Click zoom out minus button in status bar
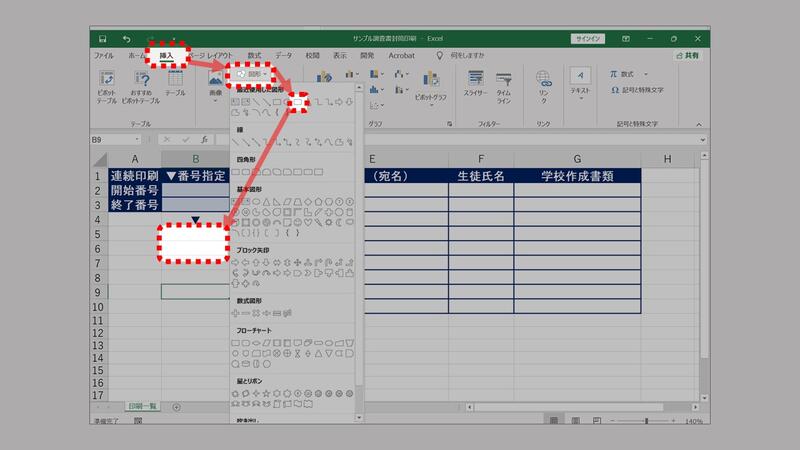800x450 pixels. [612, 421]
